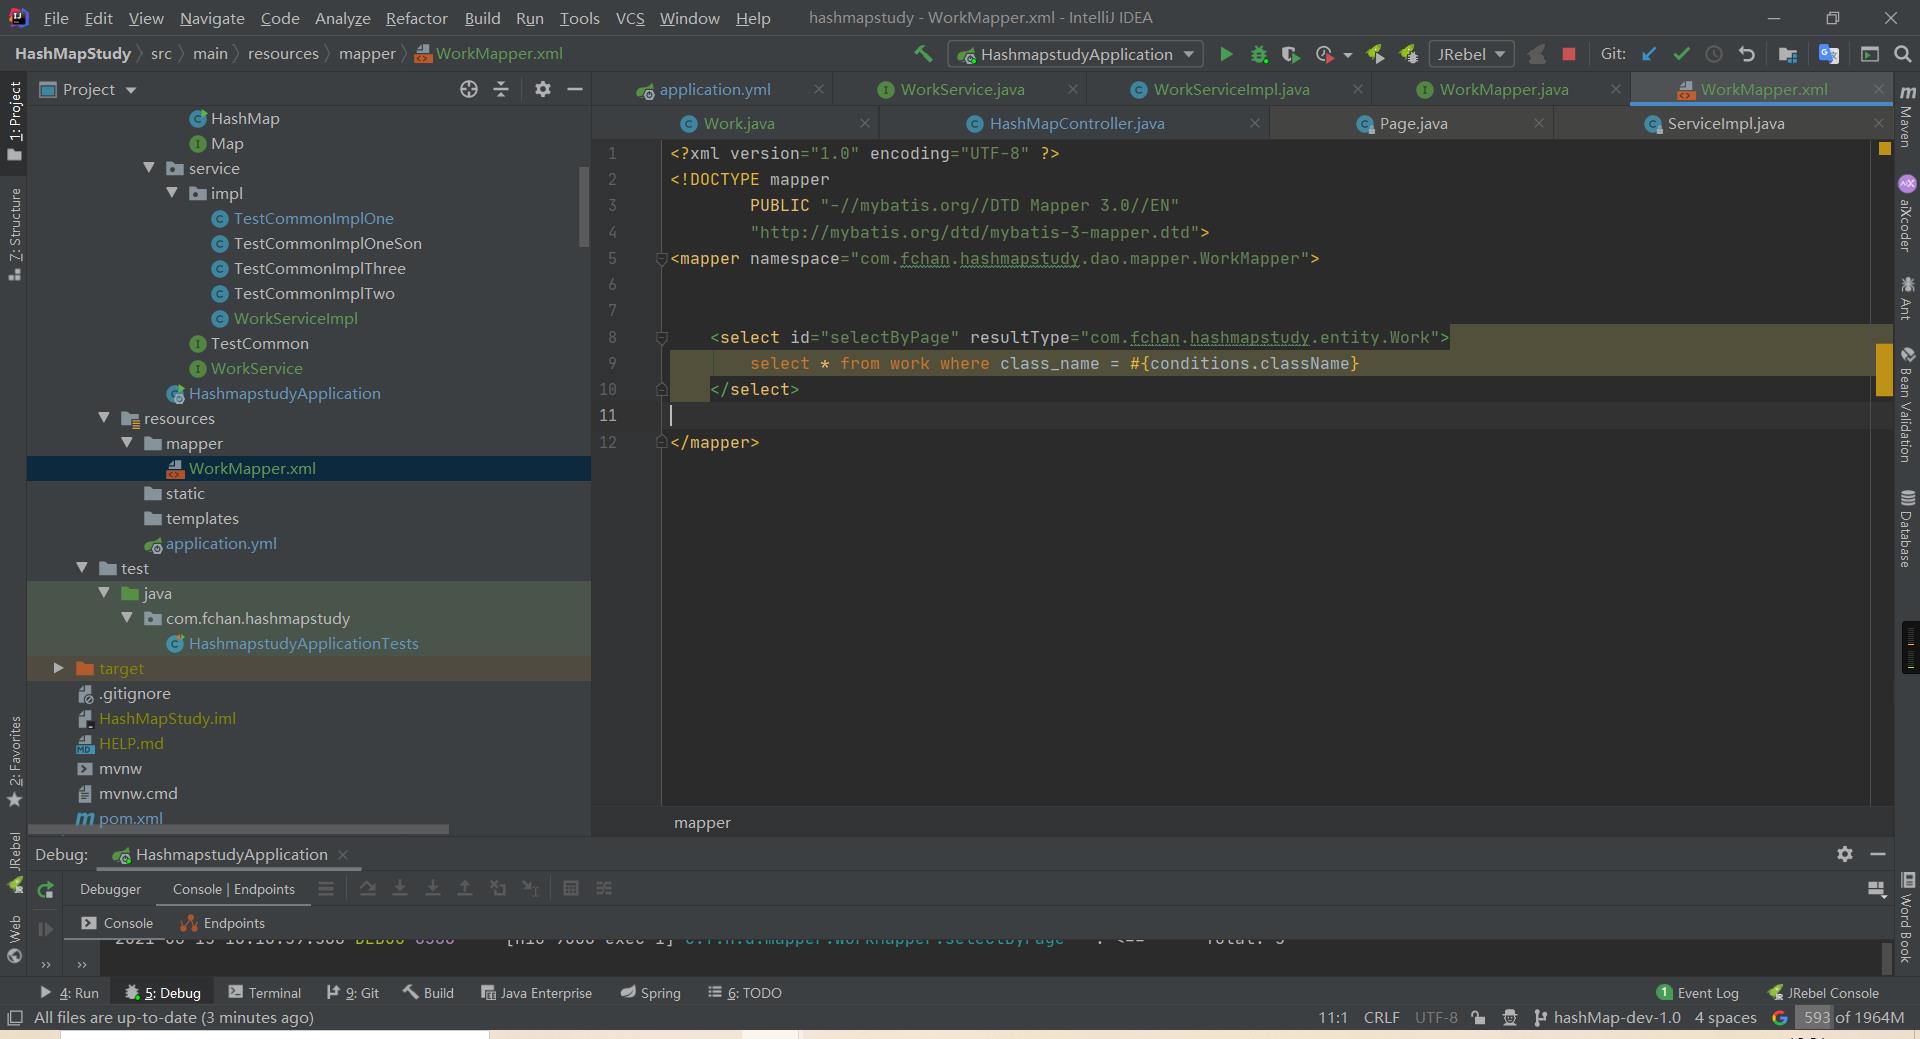Open Terminal tool window
This screenshot has height=1039, width=1920.
264,993
